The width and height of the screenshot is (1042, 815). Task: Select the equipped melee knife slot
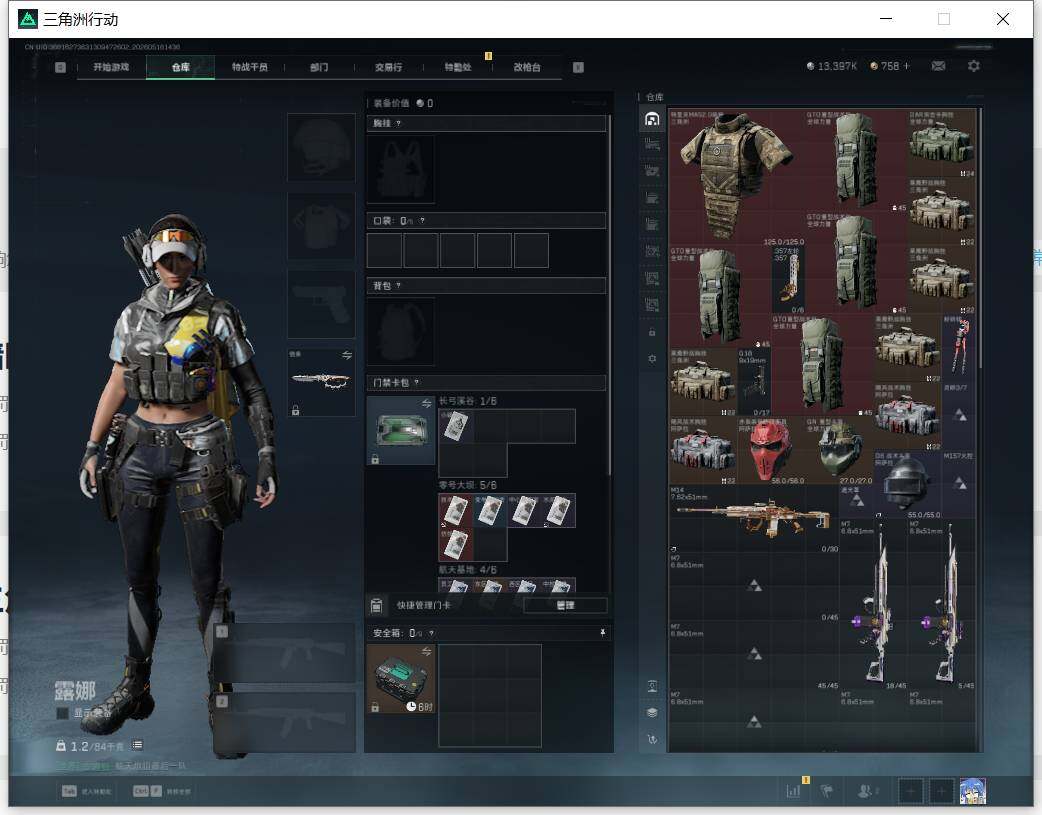[321, 382]
